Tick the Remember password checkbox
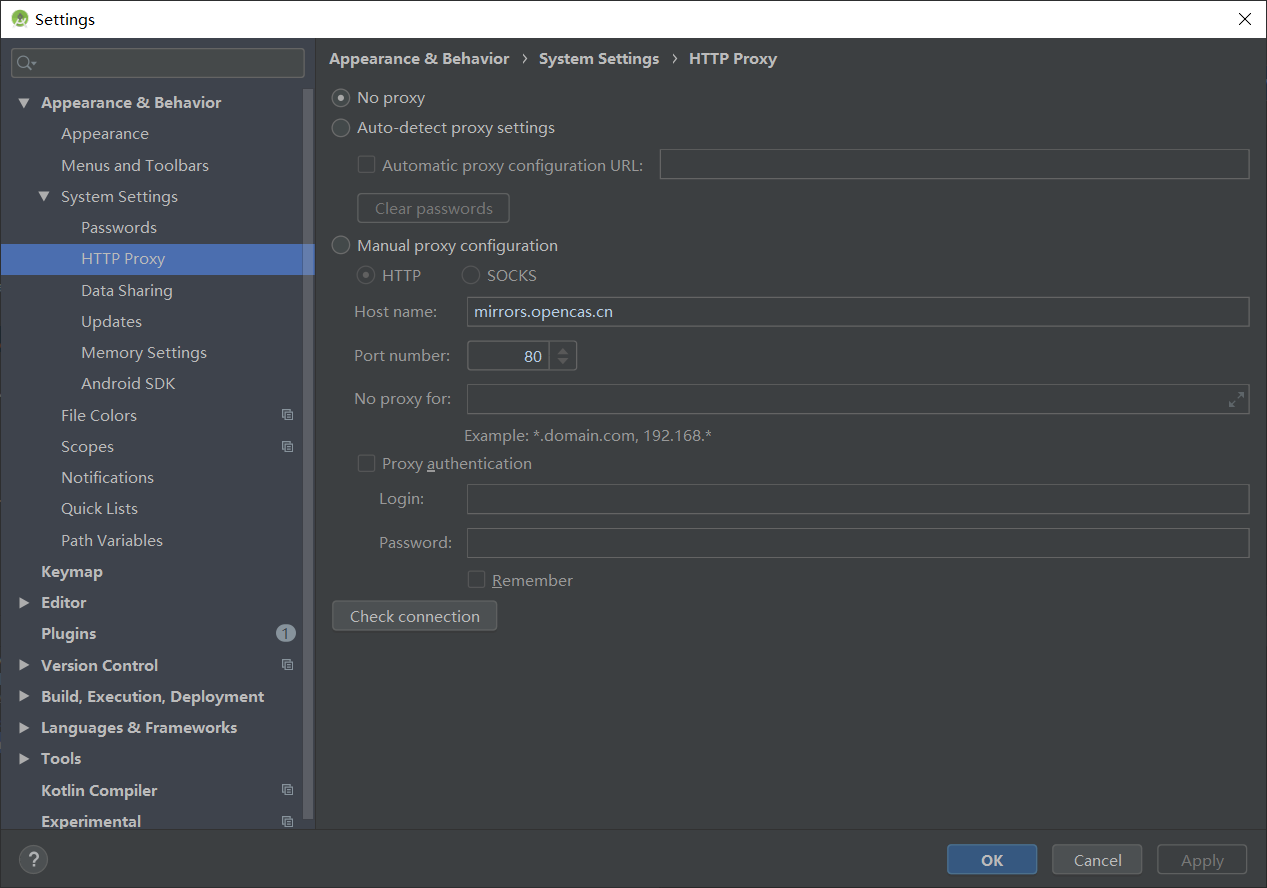The width and height of the screenshot is (1267, 888). (476, 579)
